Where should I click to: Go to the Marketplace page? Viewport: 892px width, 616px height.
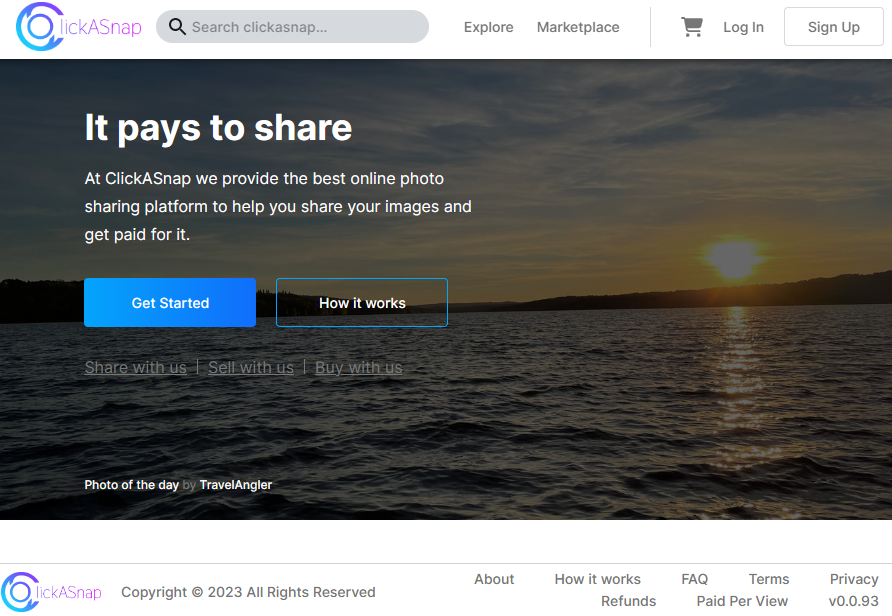(x=578, y=27)
